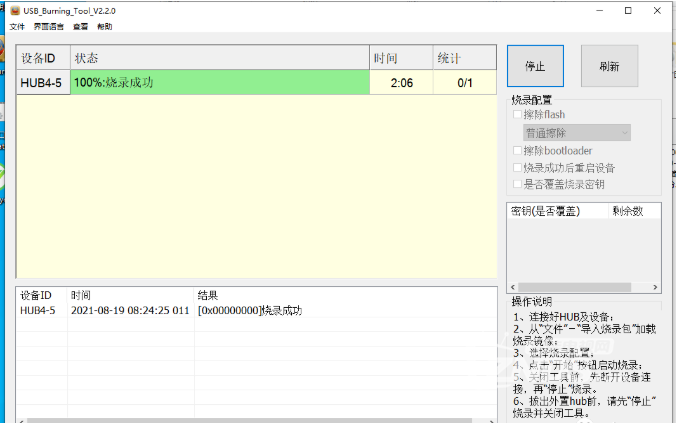Click the 停止 button
This screenshot has width=676, height=423.
tap(535, 66)
